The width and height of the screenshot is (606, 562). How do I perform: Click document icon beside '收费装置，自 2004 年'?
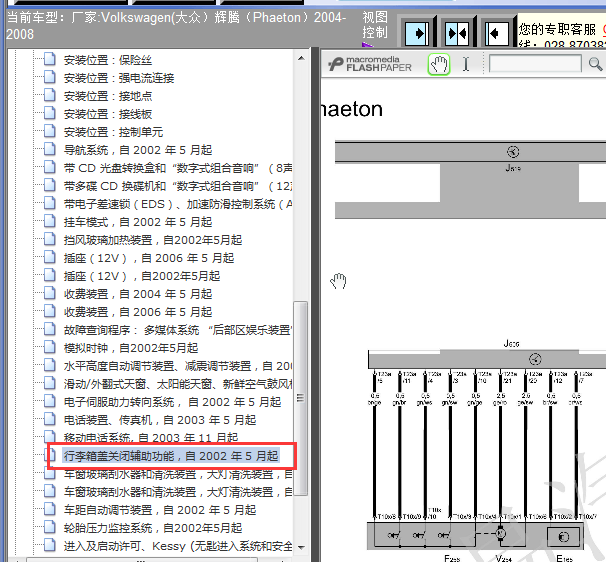click(x=49, y=293)
